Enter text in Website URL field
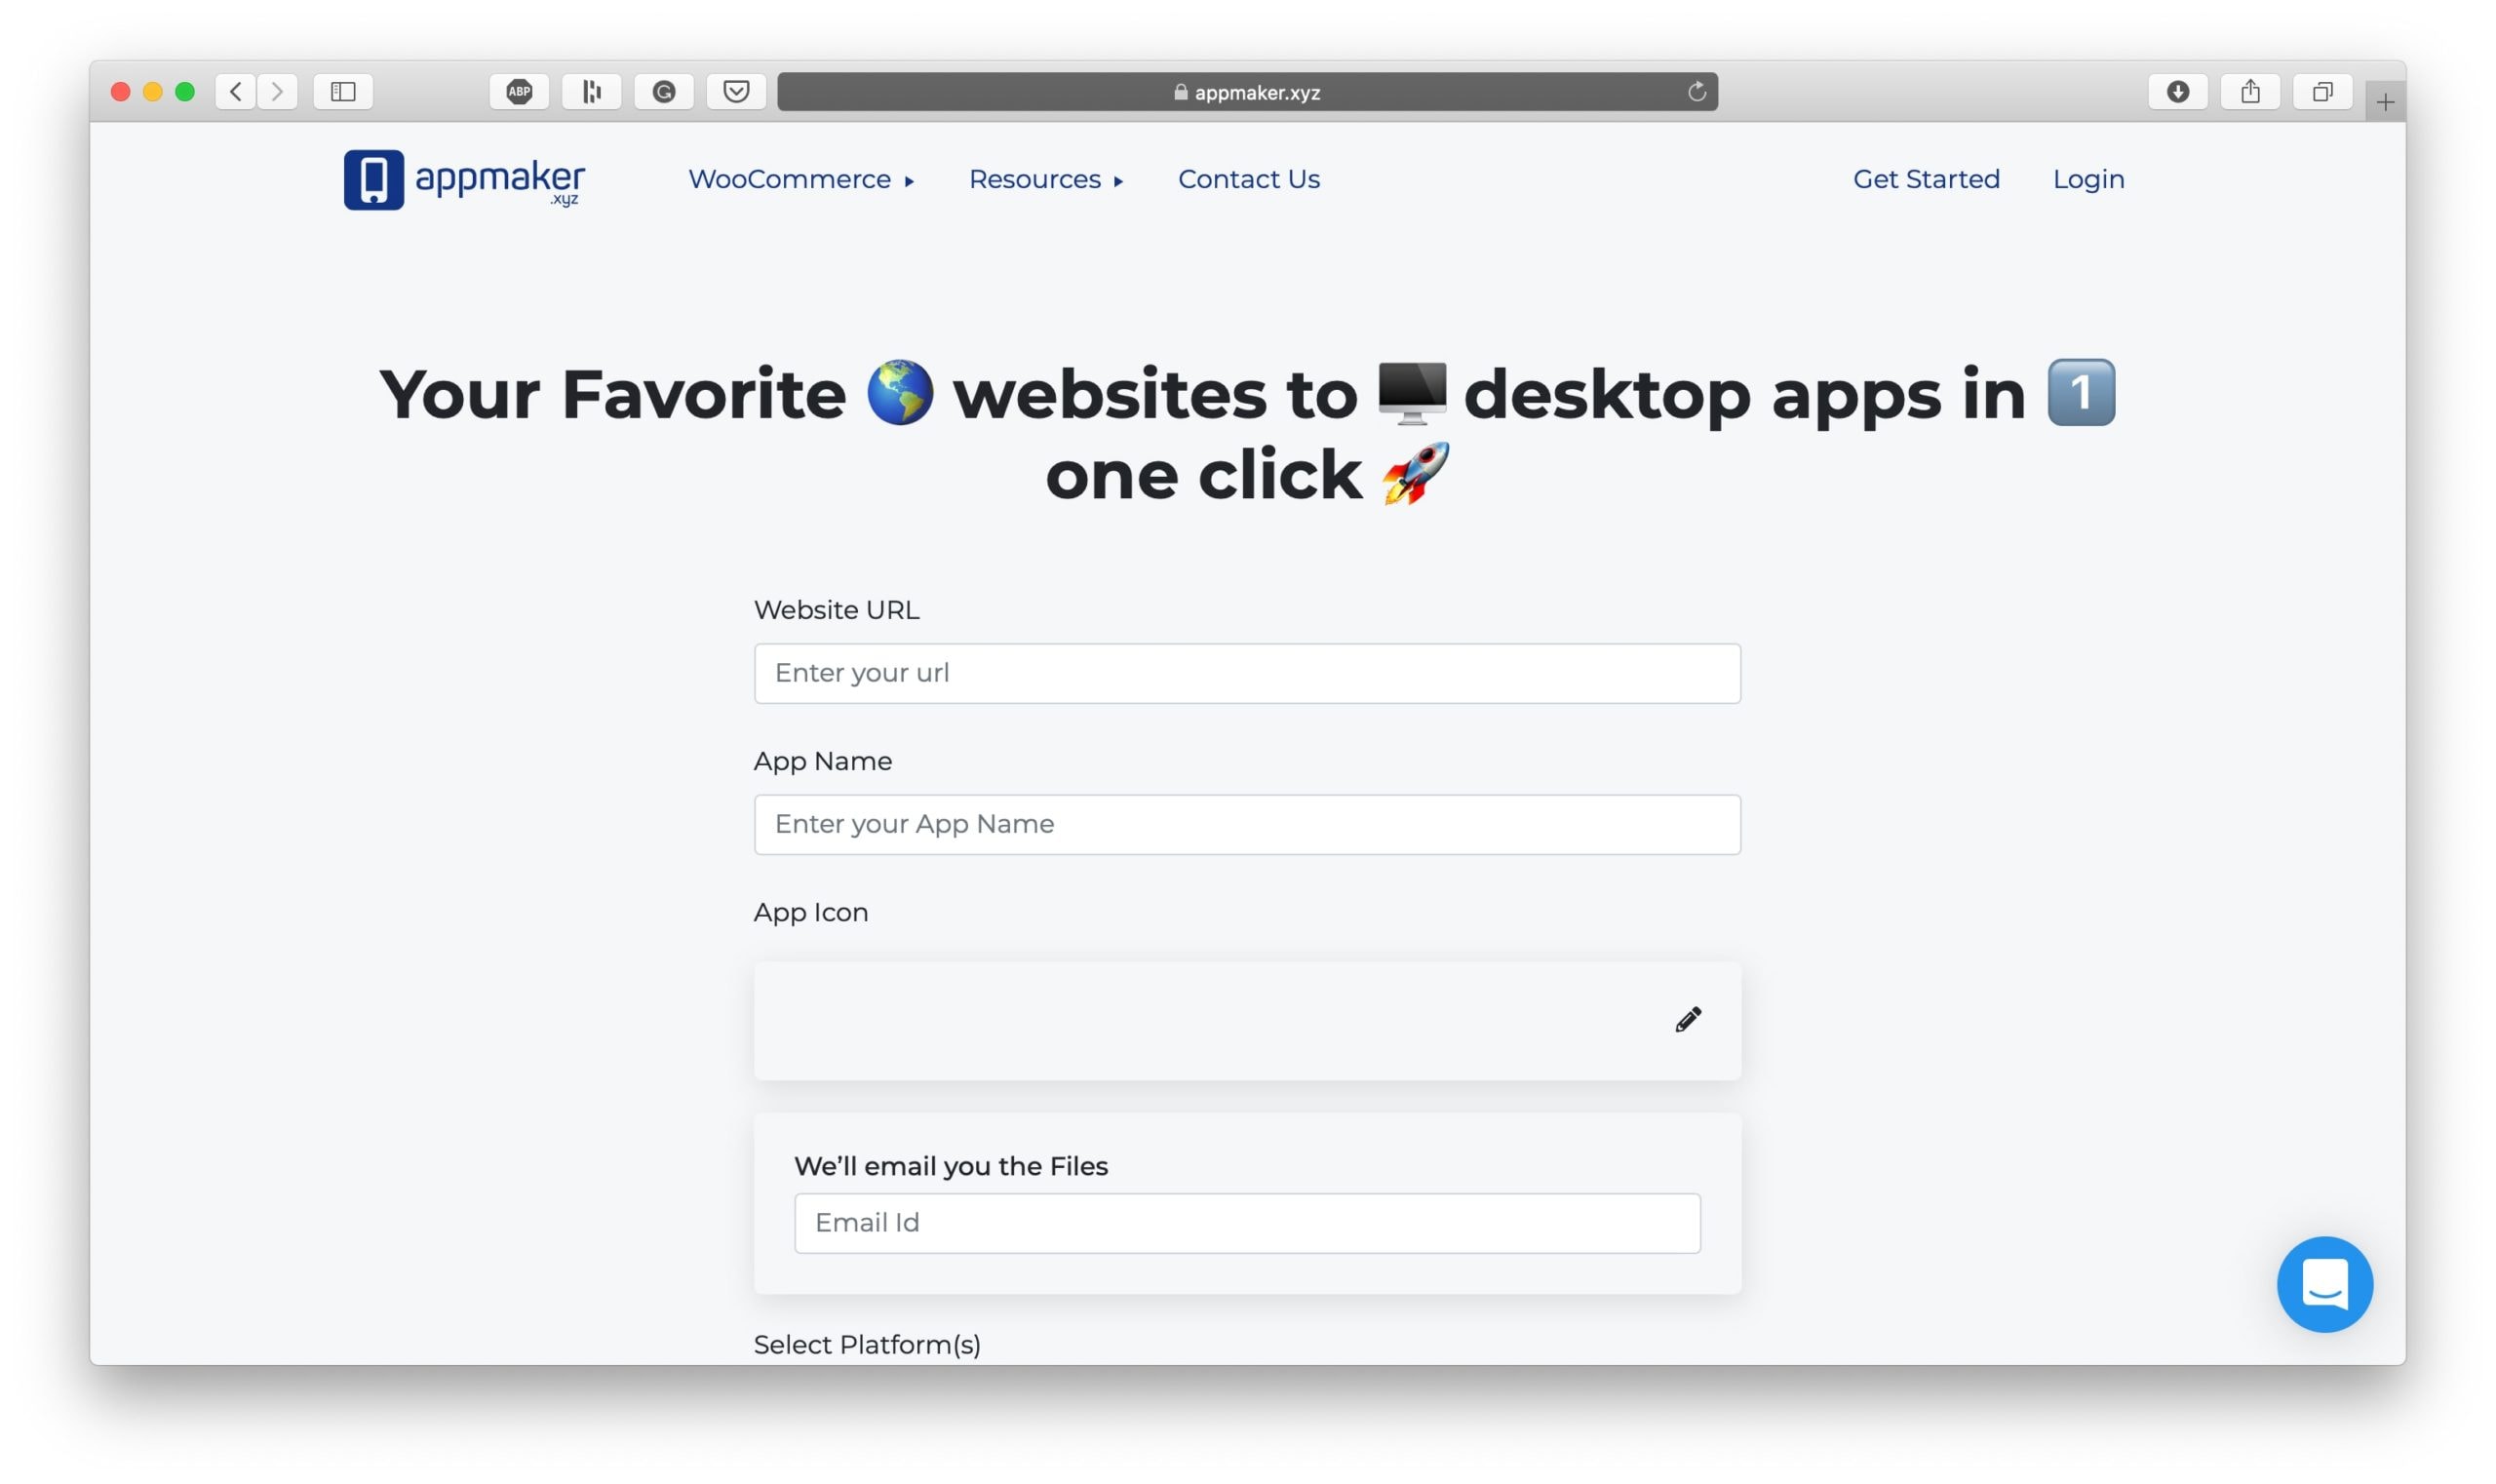 [x=1247, y=673]
